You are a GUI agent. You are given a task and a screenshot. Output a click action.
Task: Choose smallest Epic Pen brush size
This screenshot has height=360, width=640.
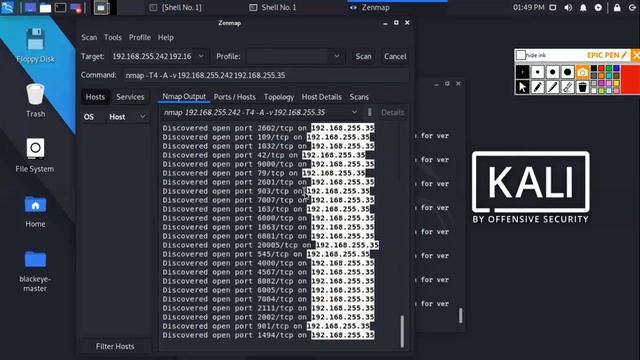click(522, 72)
